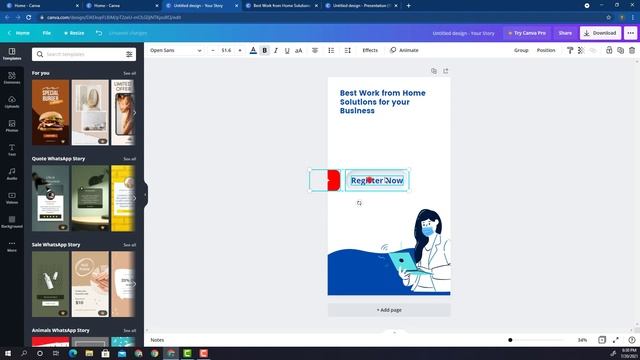640x360 pixels.
Task: Expand Quote WhatsApp Story row right arrow
Action: click(134, 198)
